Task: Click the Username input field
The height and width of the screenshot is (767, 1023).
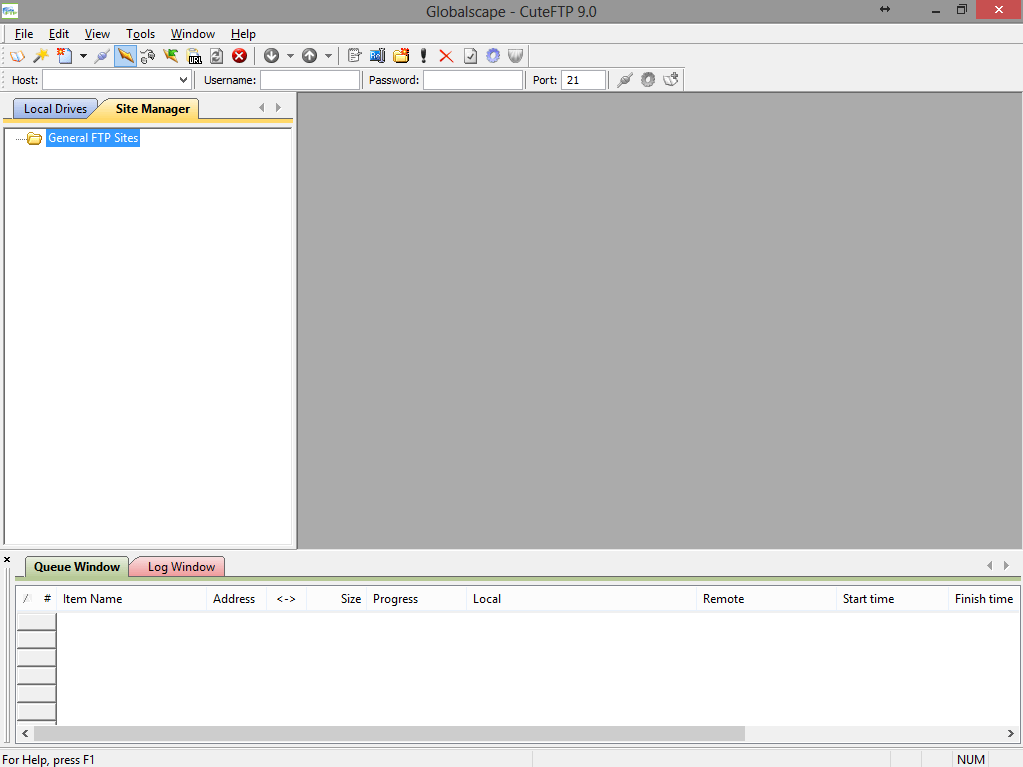Action: [x=309, y=80]
